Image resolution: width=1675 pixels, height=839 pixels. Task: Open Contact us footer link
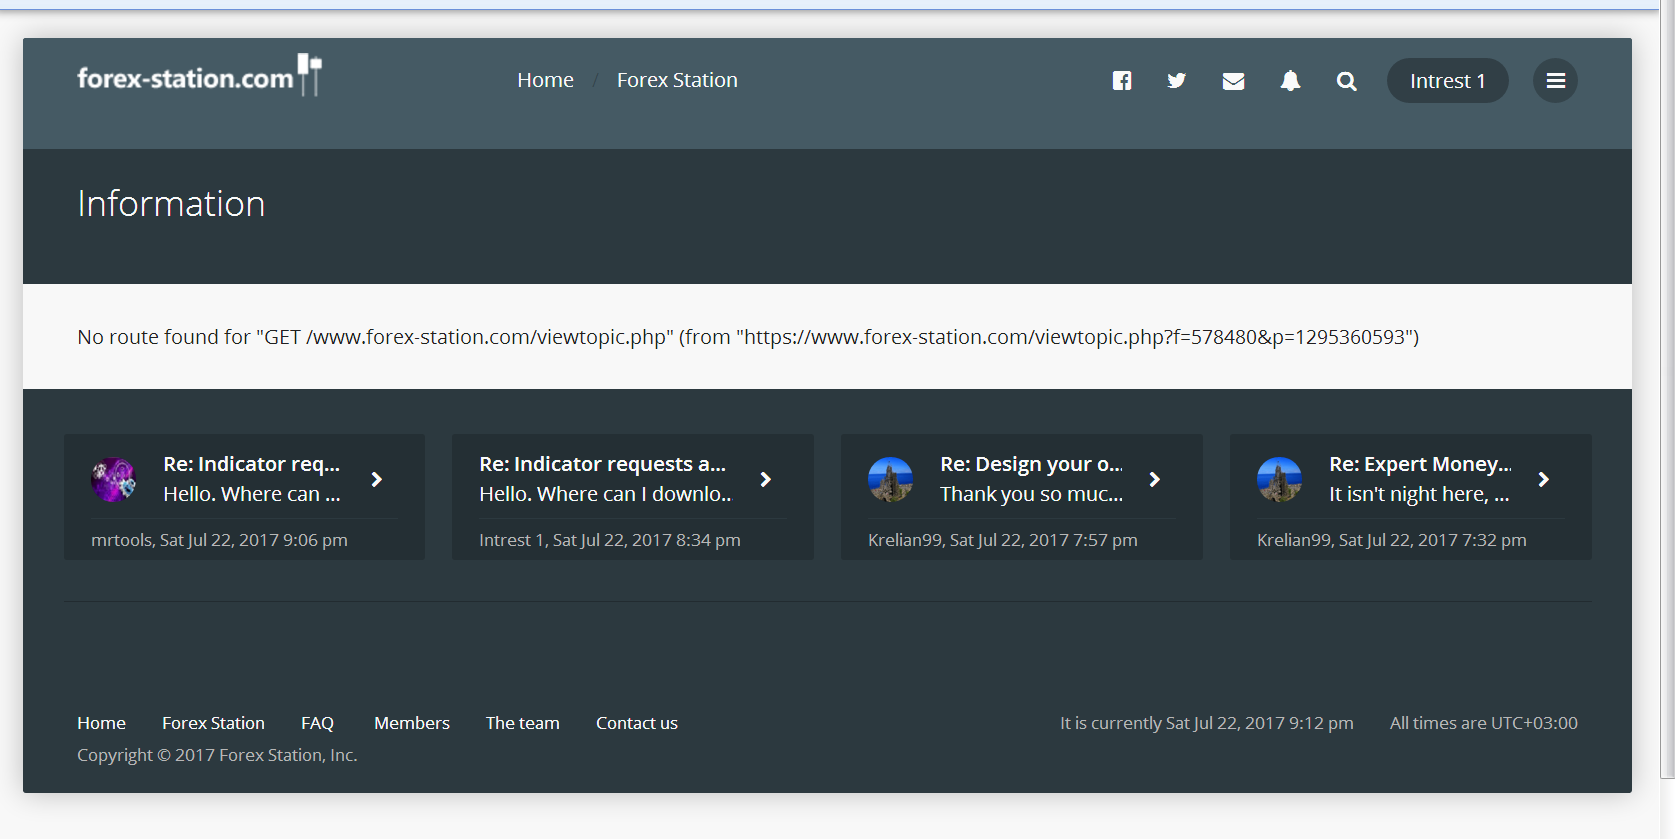[637, 723]
